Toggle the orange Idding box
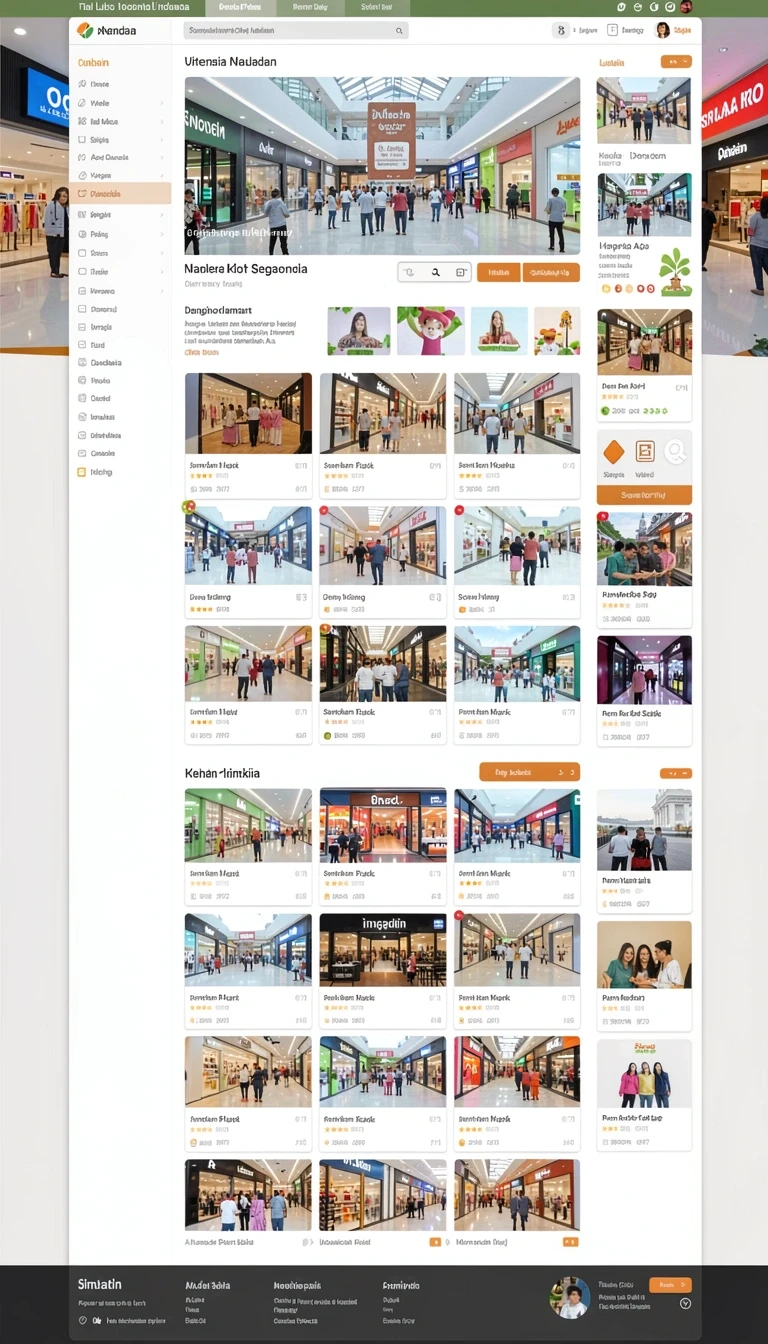The image size is (768, 1344). pos(82,472)
